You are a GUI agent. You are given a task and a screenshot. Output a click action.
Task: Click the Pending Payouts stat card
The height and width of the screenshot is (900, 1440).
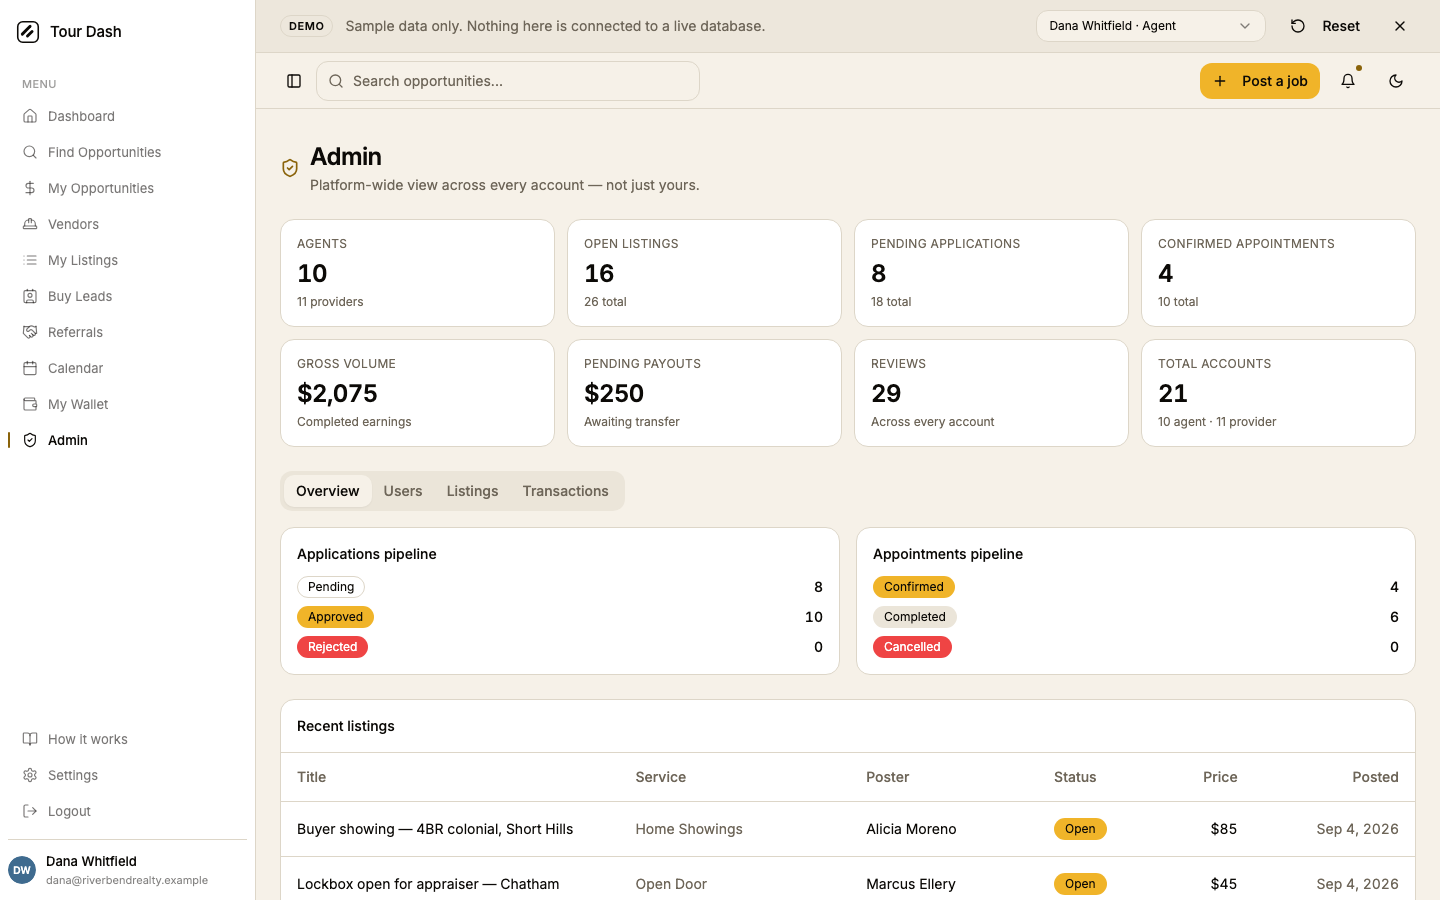(x=704, y=393)
